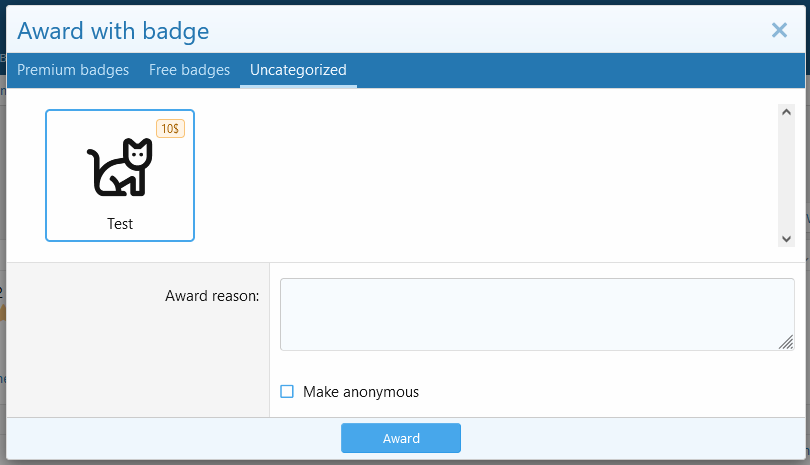Click the 10$ price tag

[170, 129]
